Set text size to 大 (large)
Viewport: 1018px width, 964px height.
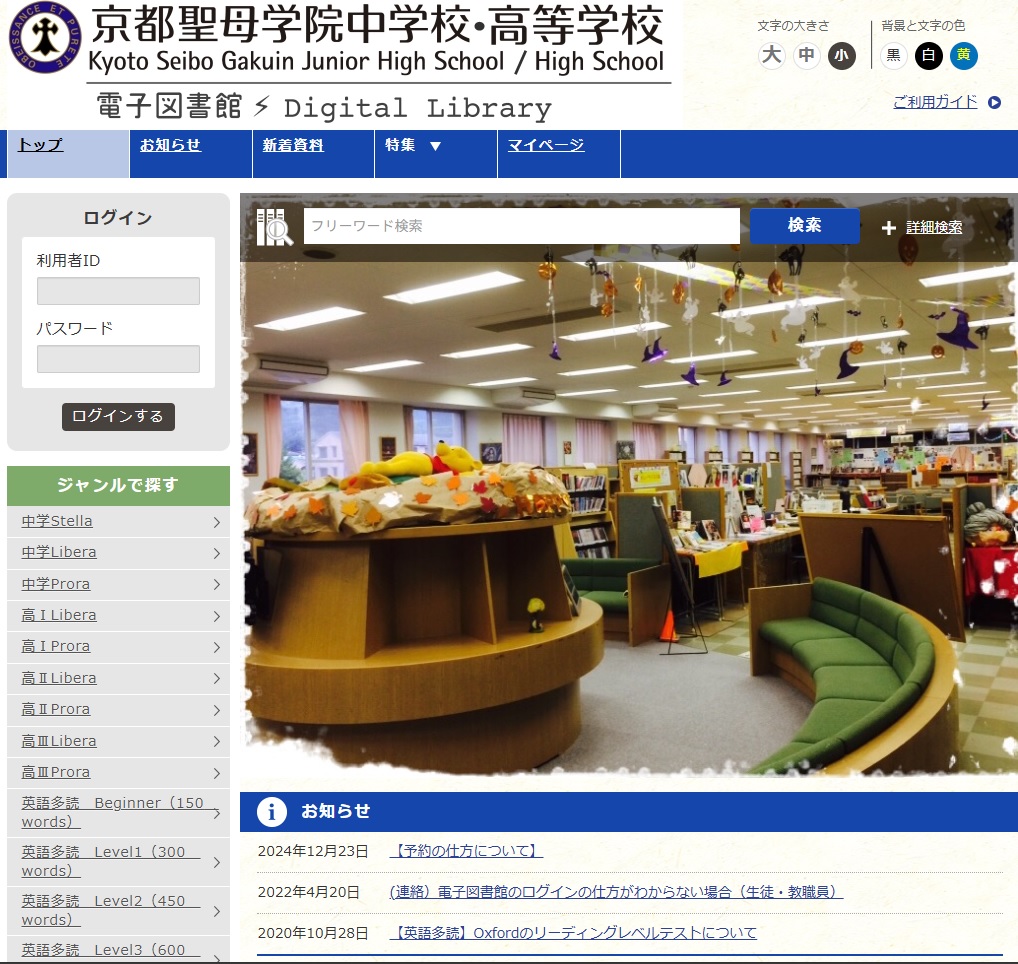click(x=771, y=56)
